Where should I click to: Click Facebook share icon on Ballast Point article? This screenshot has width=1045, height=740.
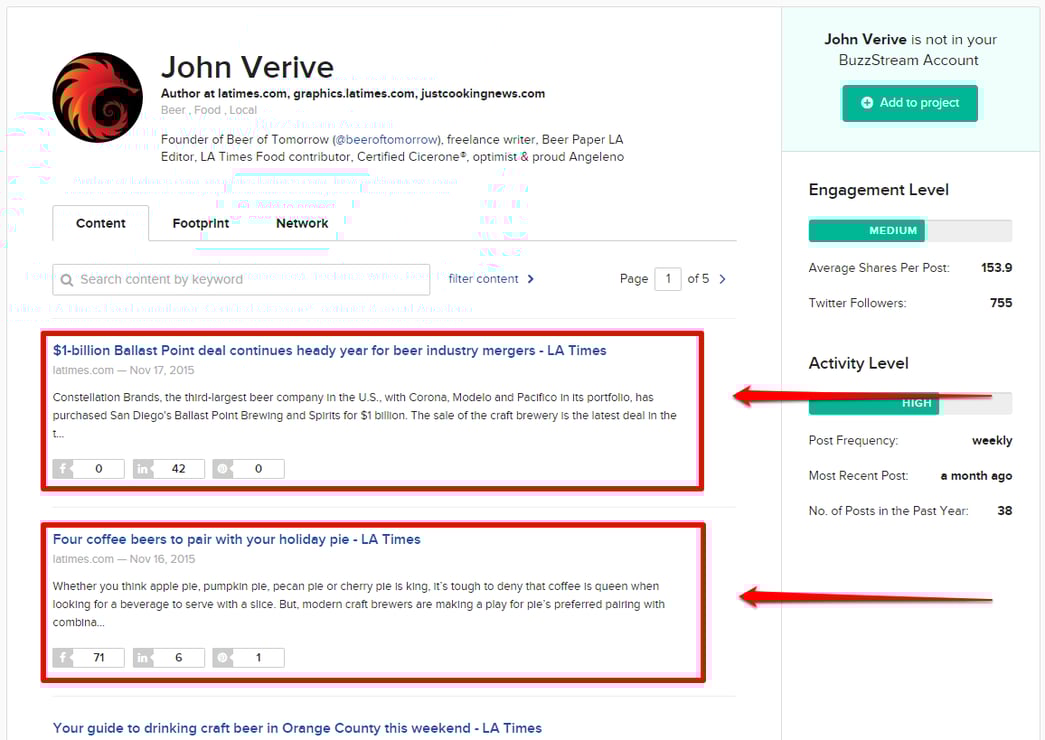coord(63,469)
